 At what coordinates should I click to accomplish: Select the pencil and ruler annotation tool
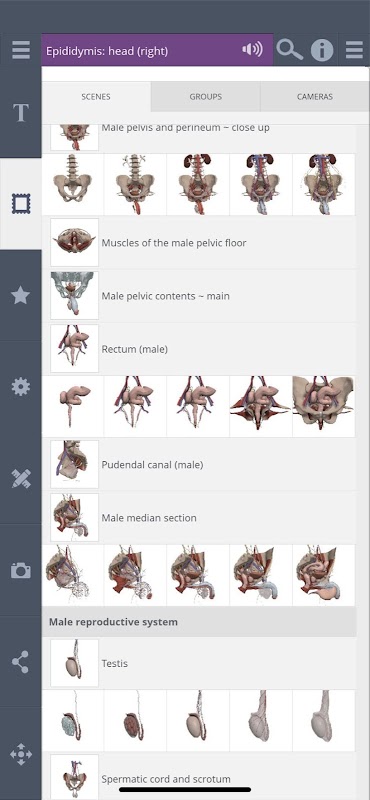[x=21, y=479]
